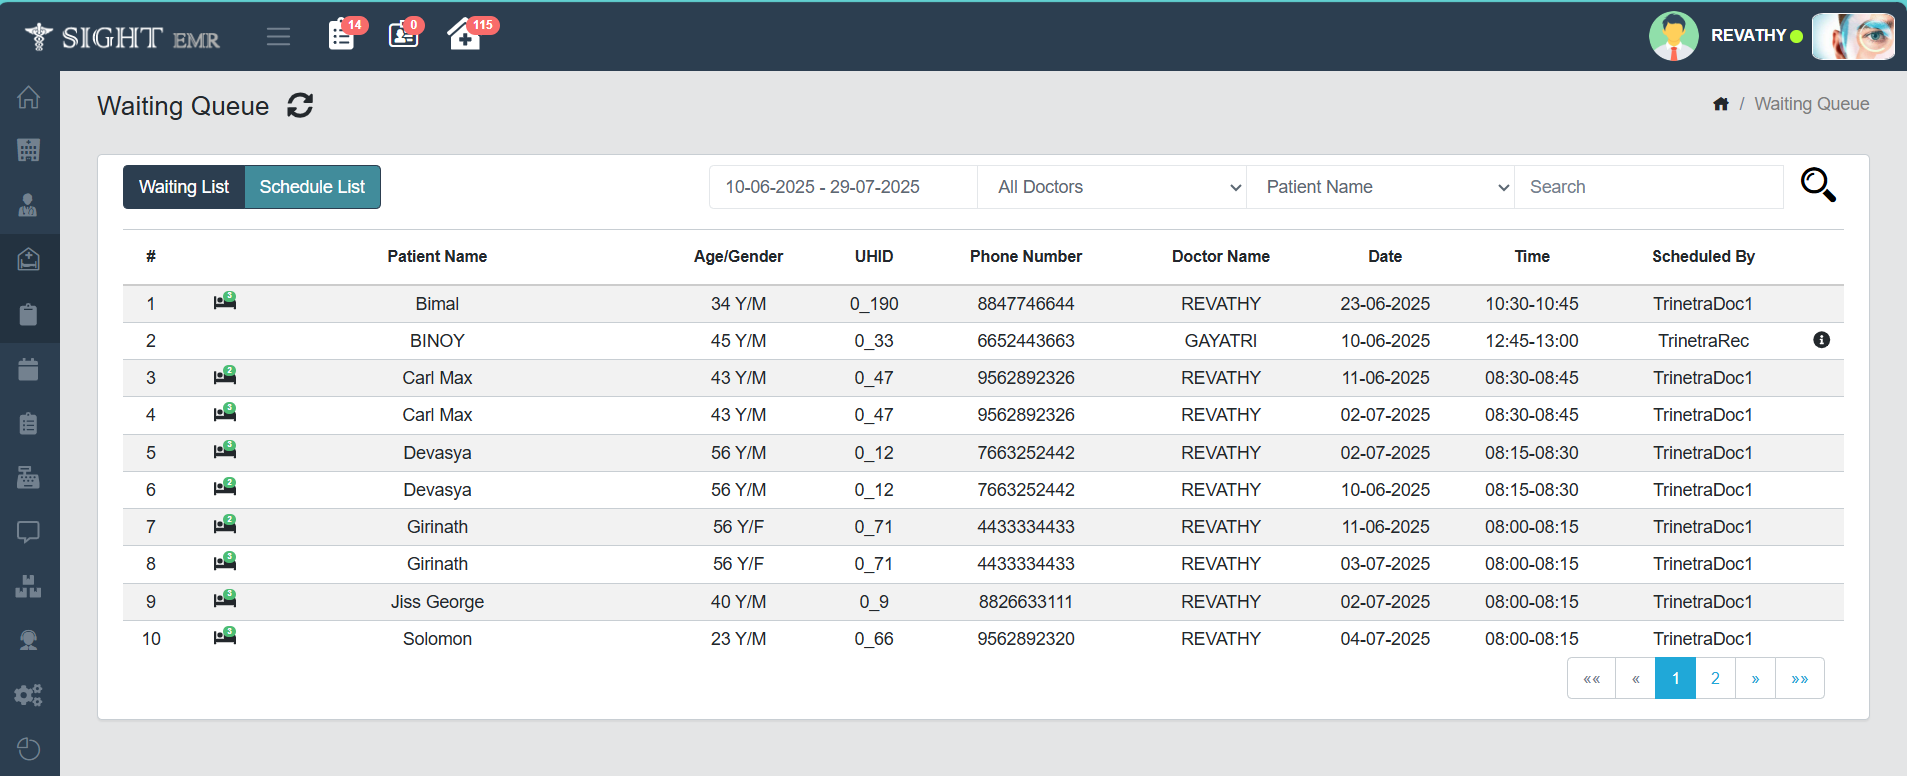Image resolution: width=1907 pixels, height=776 pixels.
Task: Go to page 2 of the results
Action: [1715, 678]
